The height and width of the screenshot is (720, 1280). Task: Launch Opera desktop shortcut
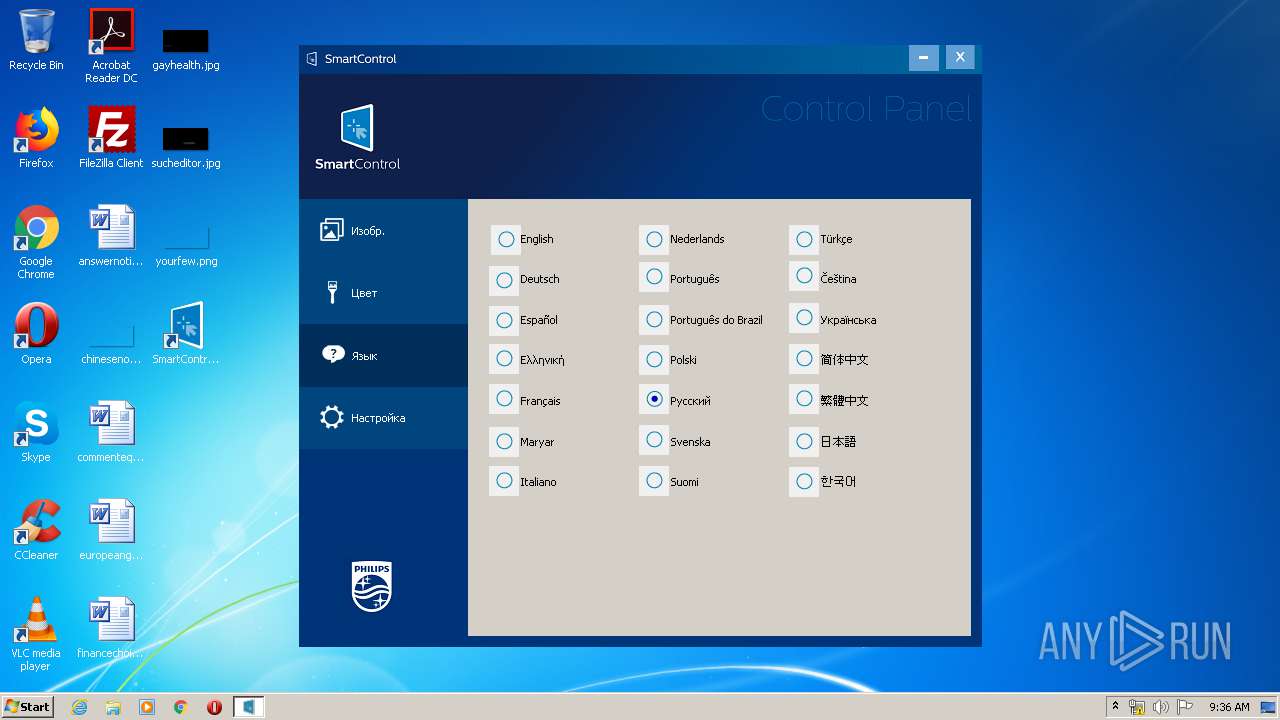tap(36, 334)
